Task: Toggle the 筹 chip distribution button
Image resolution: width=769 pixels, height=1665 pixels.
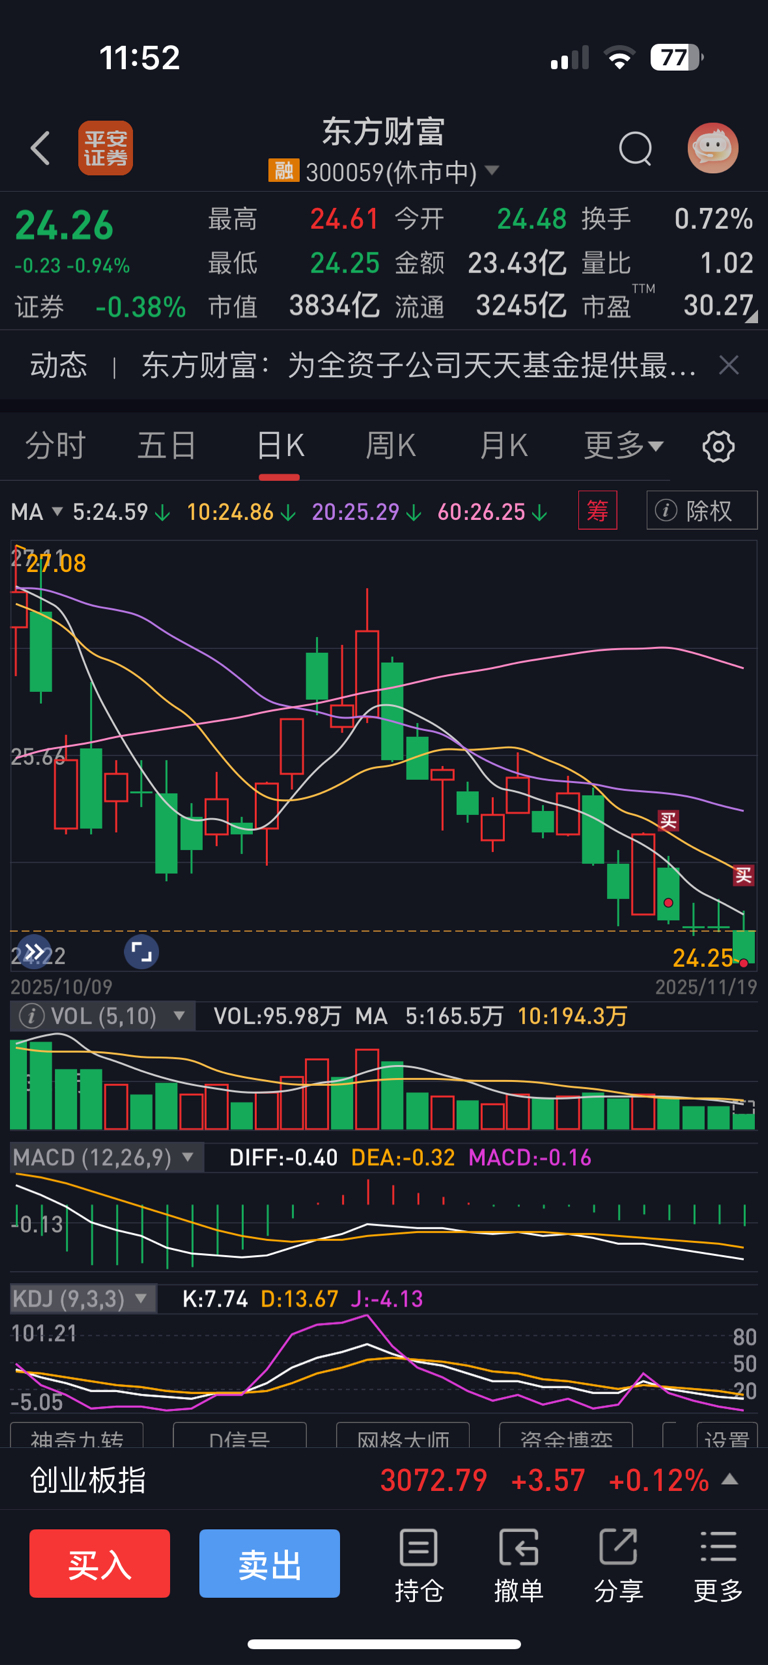Action: (x=598, y=511)
